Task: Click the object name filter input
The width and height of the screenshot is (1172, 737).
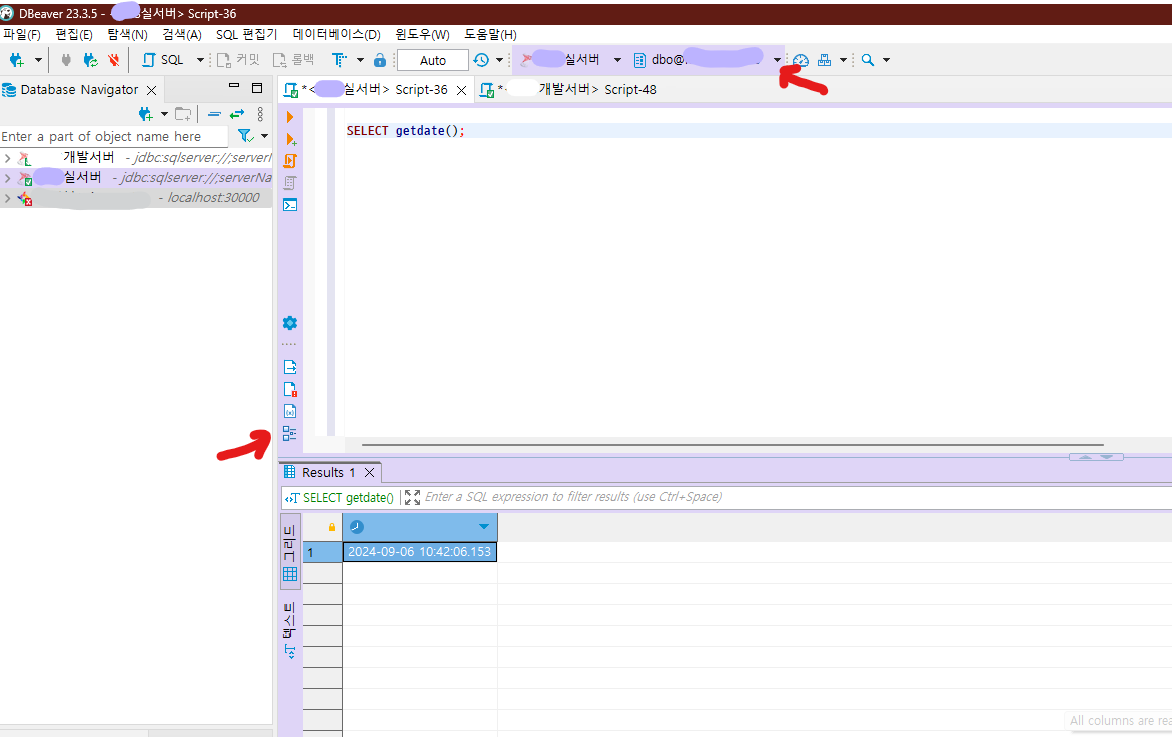Action: pos(114,137)
